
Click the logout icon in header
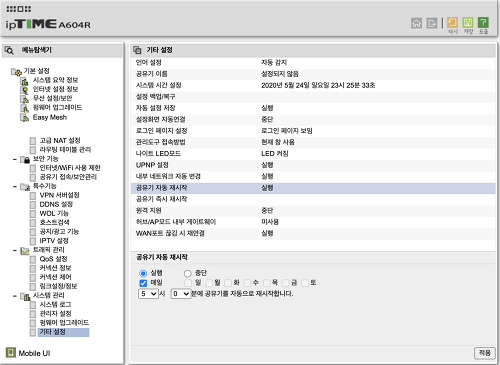click(x=432, y=23)
